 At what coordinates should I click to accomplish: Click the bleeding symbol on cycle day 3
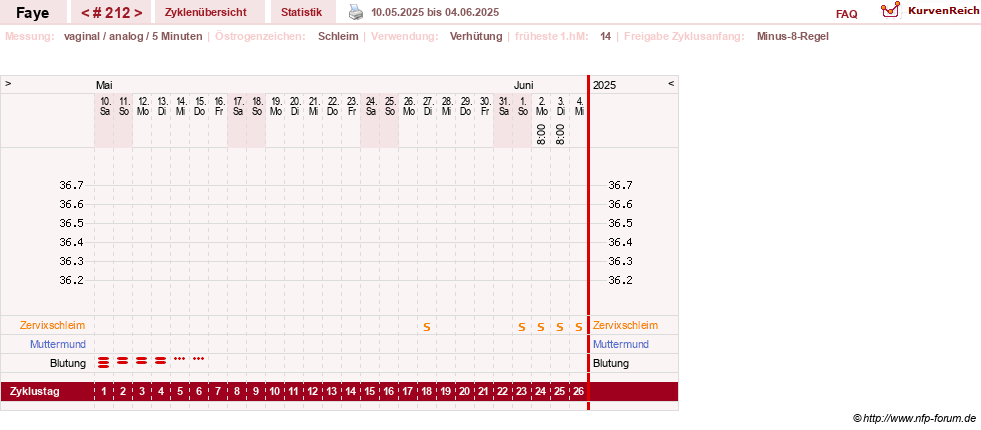point(142,360)
